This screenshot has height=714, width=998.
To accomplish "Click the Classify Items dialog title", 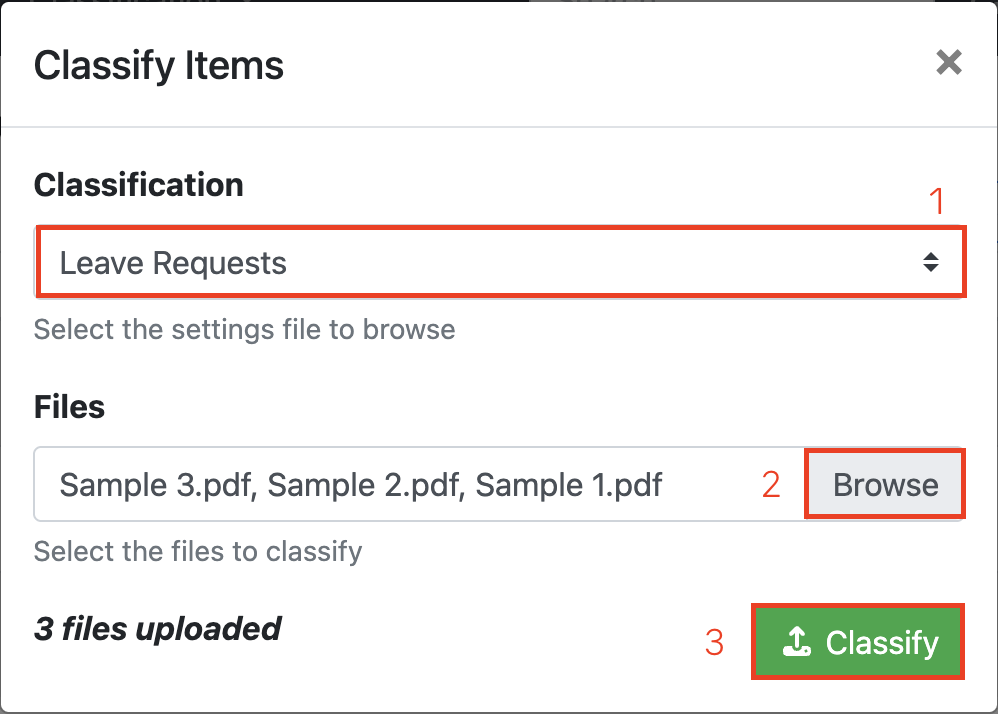I will pos(158,66).
